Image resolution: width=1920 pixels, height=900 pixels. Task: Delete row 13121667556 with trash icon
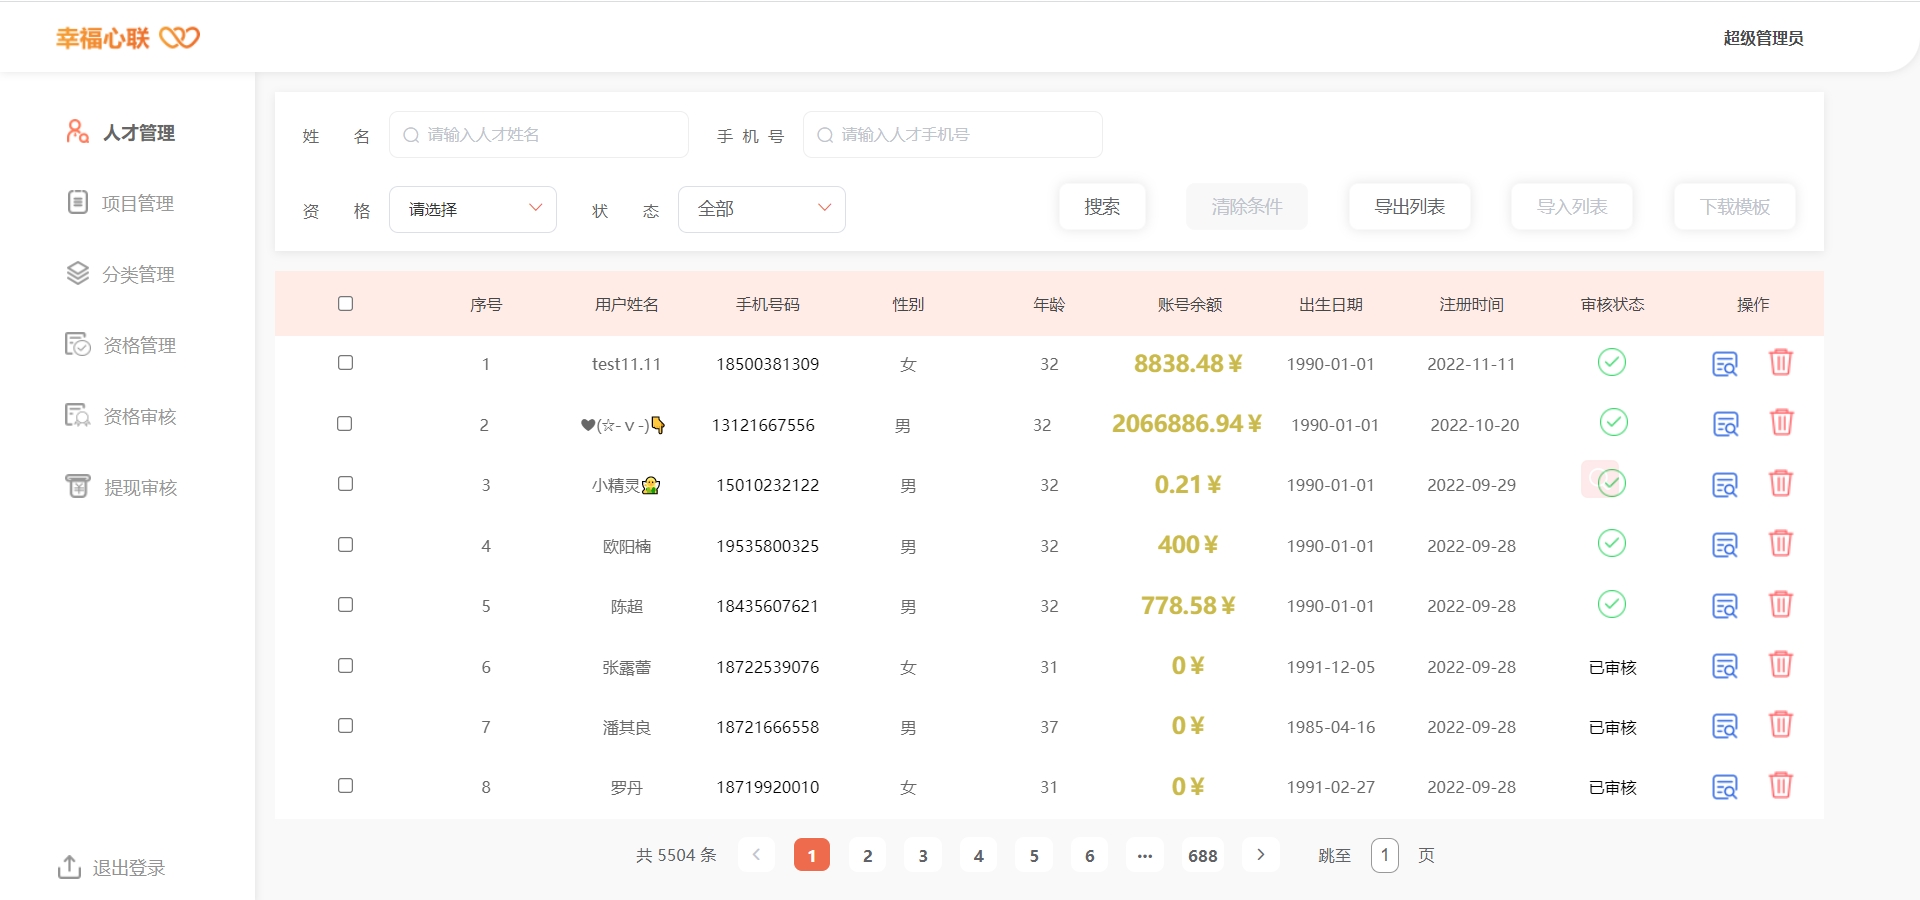click(1782, 422)
